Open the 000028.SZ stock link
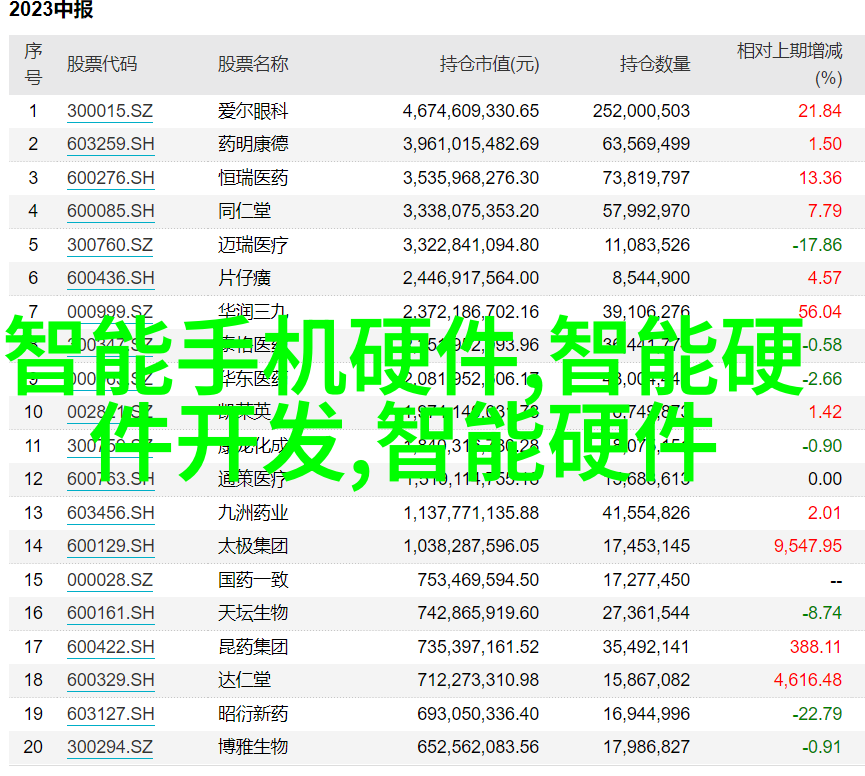Viewport: 865px width, 776px height. coord(110,580)
